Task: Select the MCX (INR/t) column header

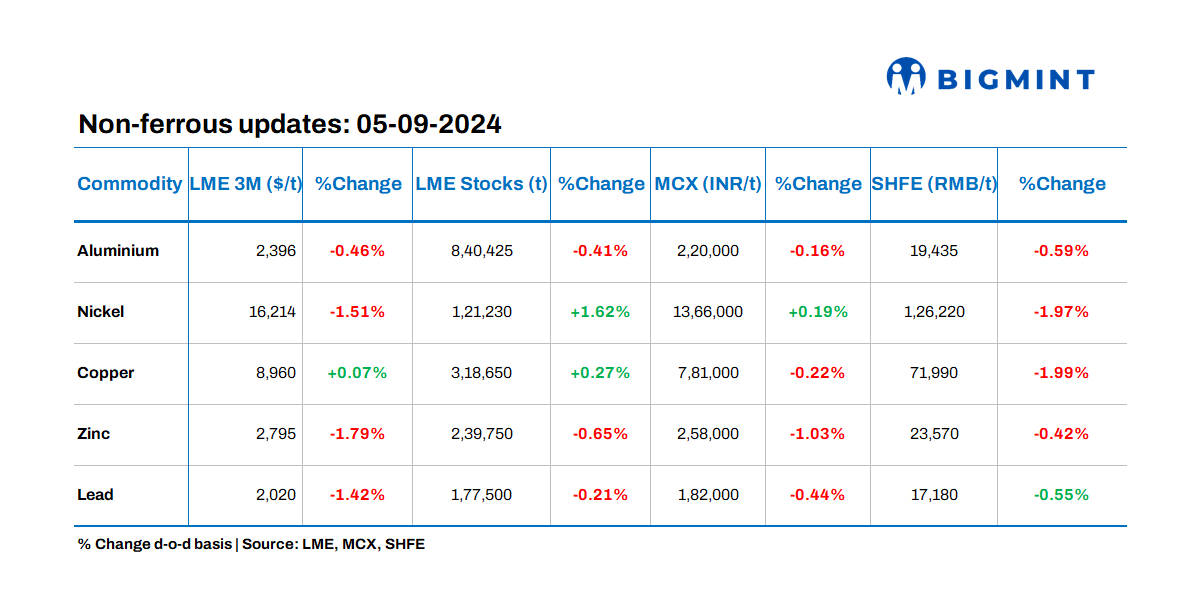Action: click(x=708, y=184)
